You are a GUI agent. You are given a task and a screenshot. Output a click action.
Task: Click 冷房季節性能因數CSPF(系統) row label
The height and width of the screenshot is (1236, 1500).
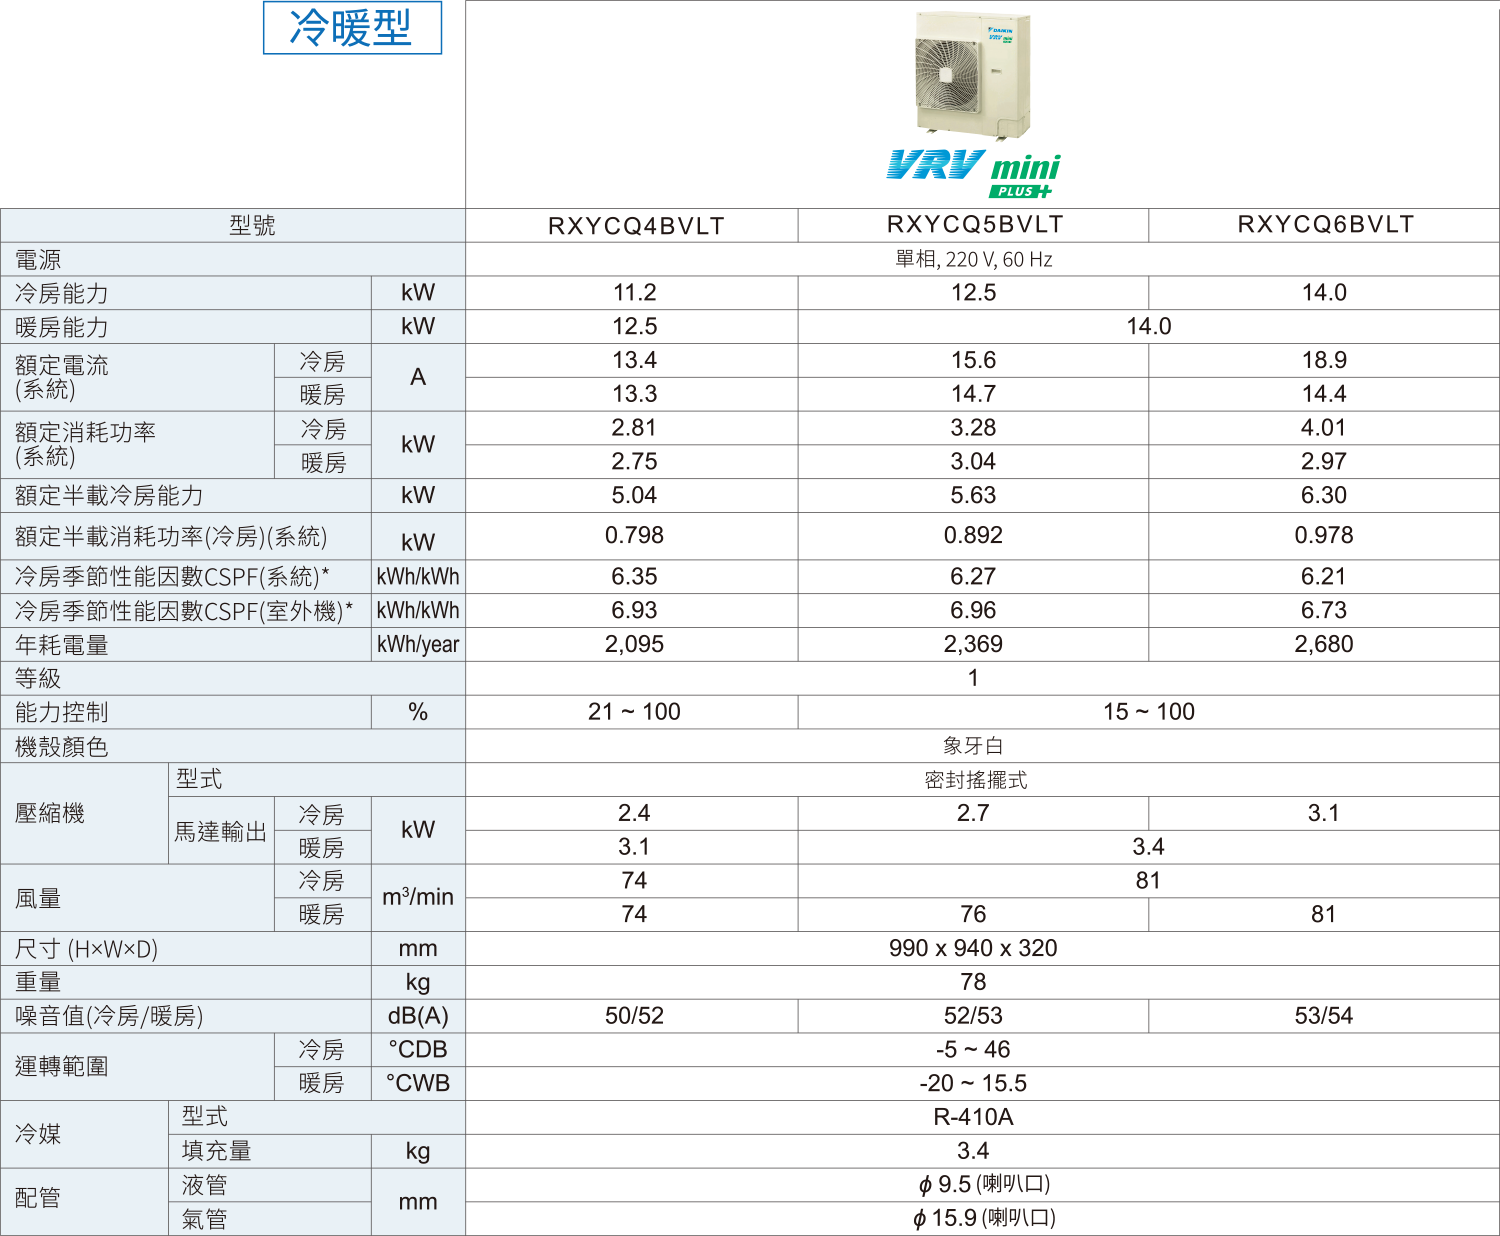click(172, 577)
